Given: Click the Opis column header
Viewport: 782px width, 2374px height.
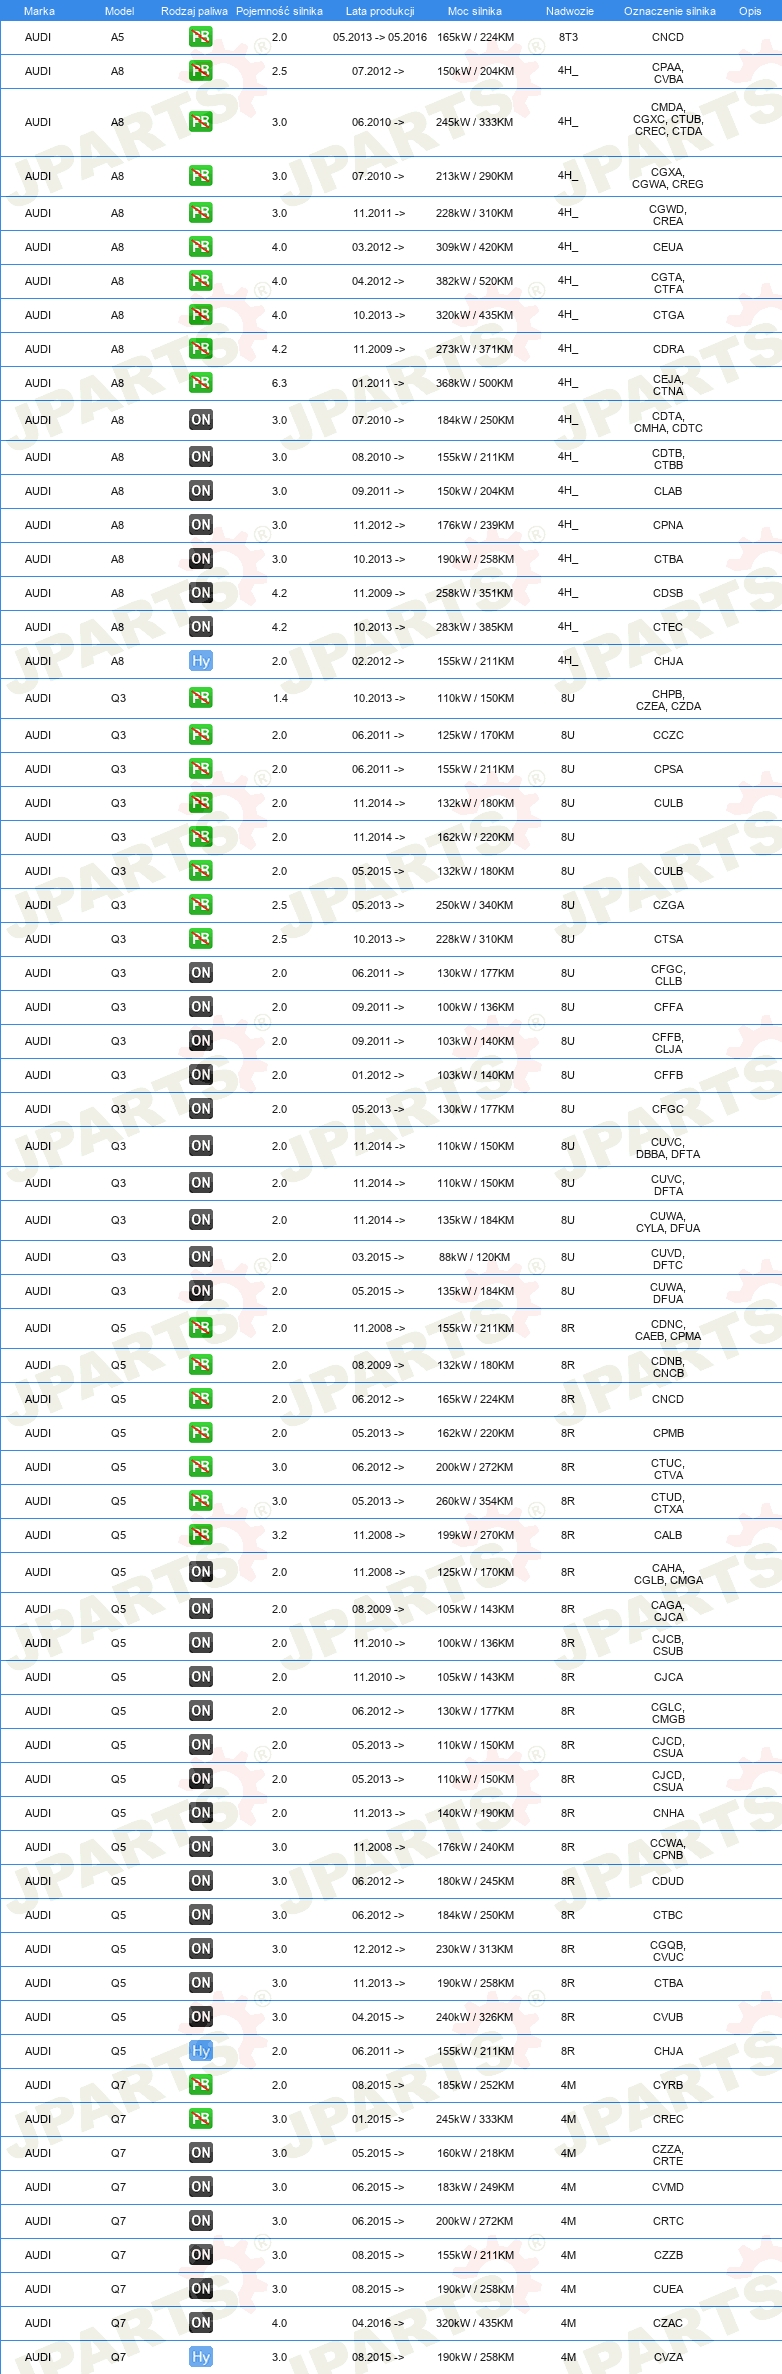Looking at the screenshot, I should click(x=750, y=11).
